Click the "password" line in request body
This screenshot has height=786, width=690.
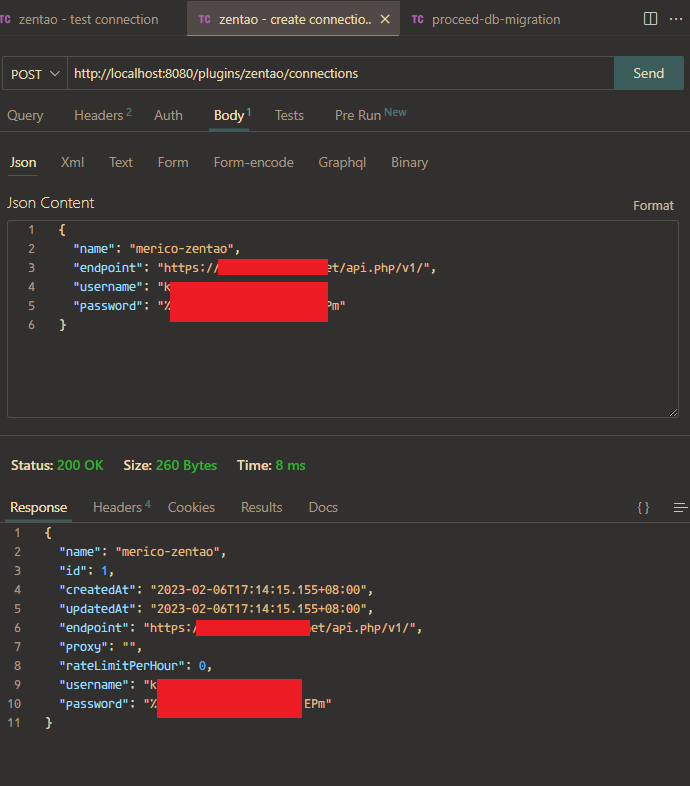(x=209, y=306)
